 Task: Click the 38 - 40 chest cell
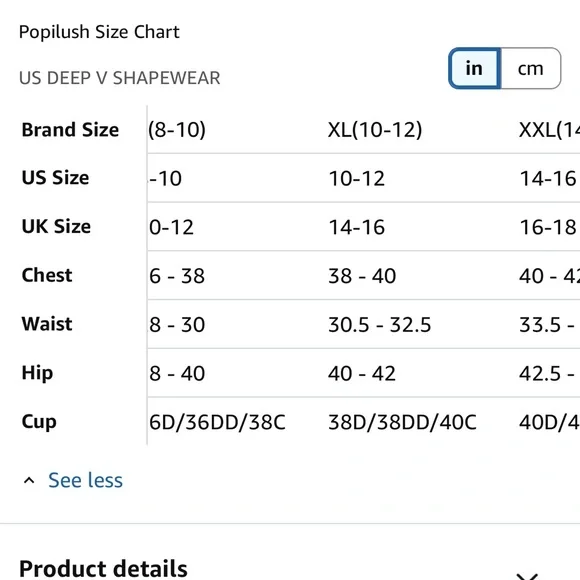362,276
